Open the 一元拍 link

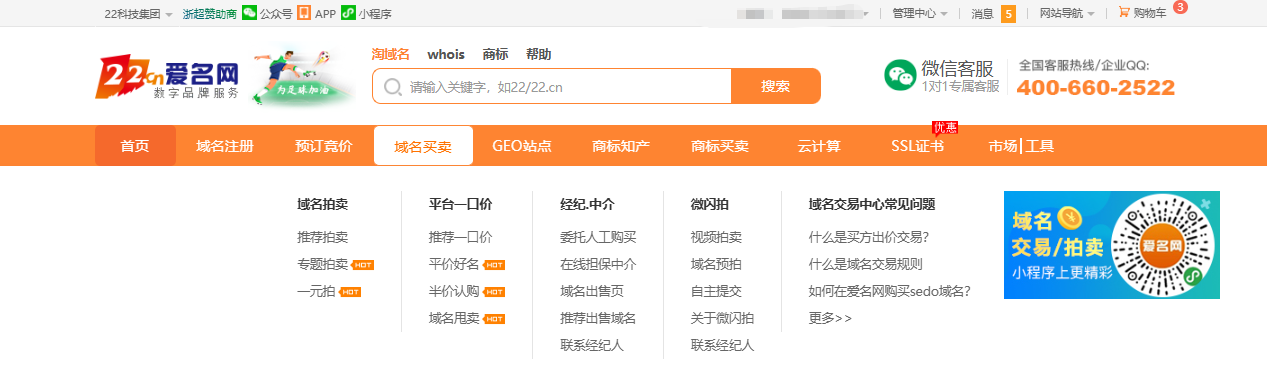tap(316, 291)
